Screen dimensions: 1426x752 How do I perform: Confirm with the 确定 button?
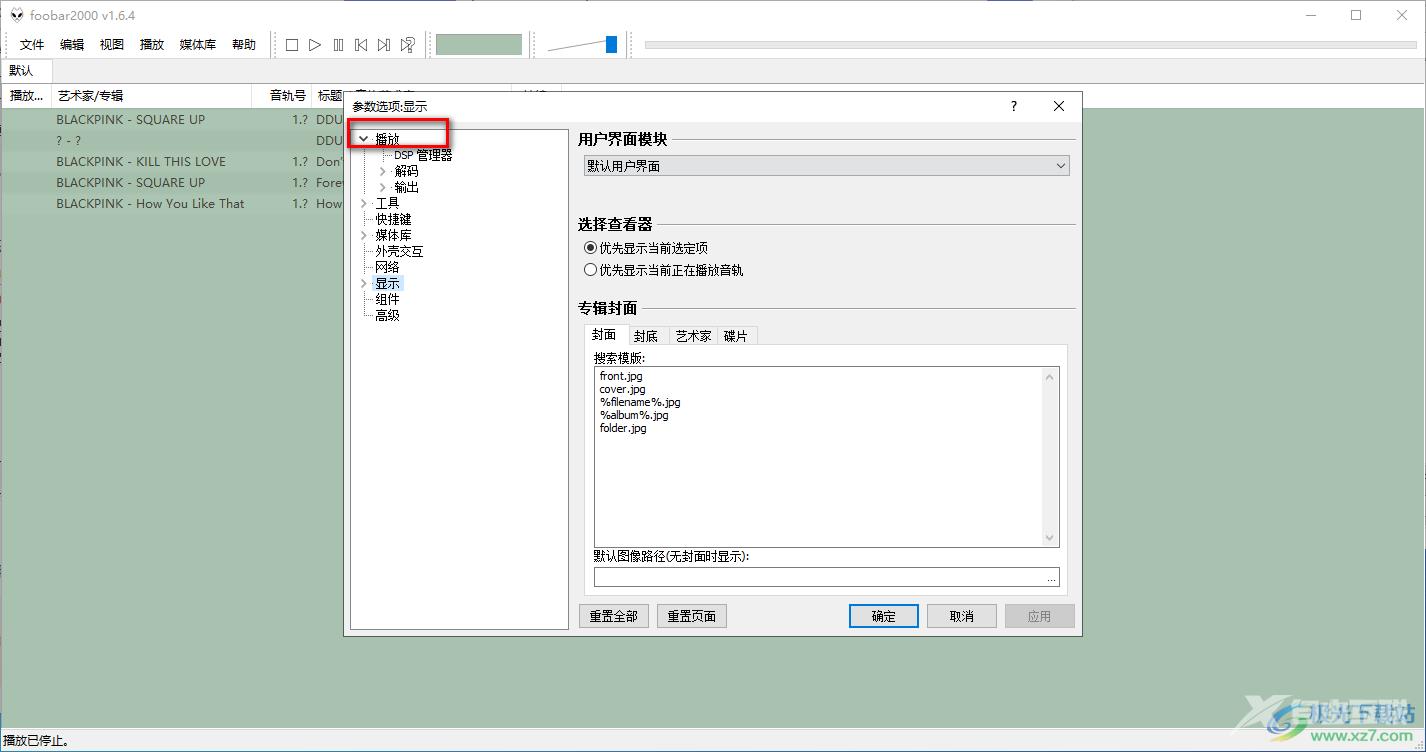pos(884,616)
